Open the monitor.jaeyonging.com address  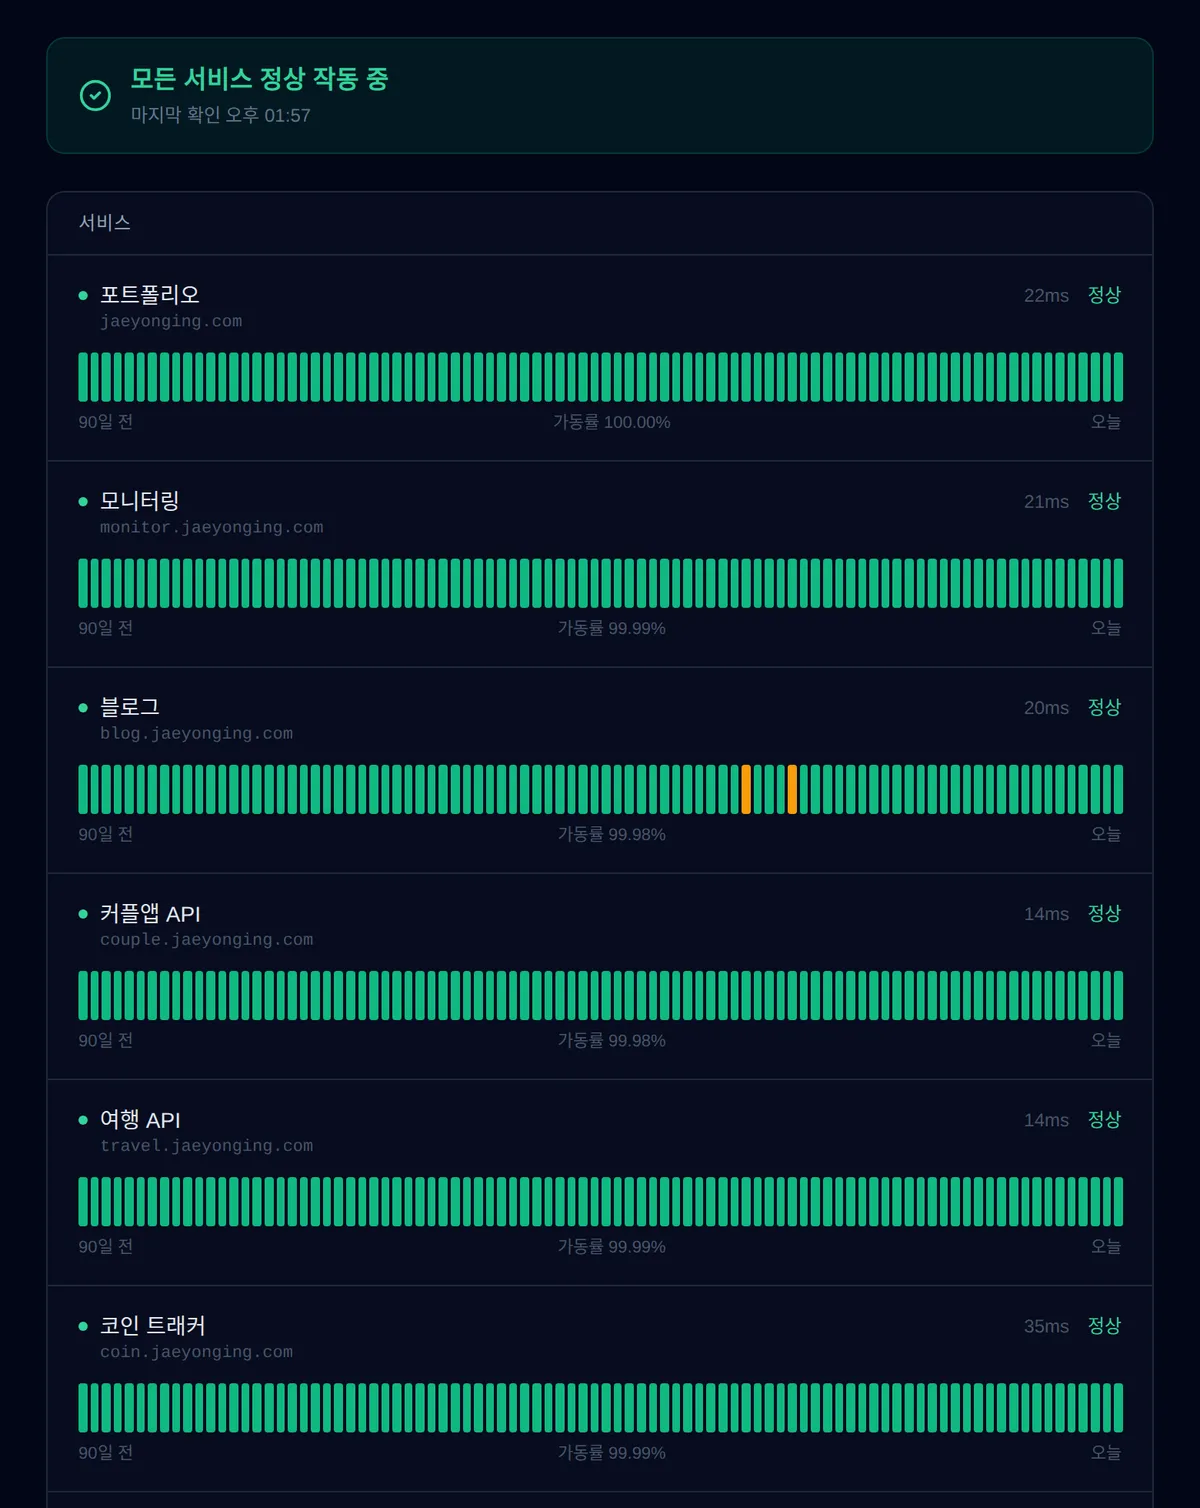coord(212,527)
